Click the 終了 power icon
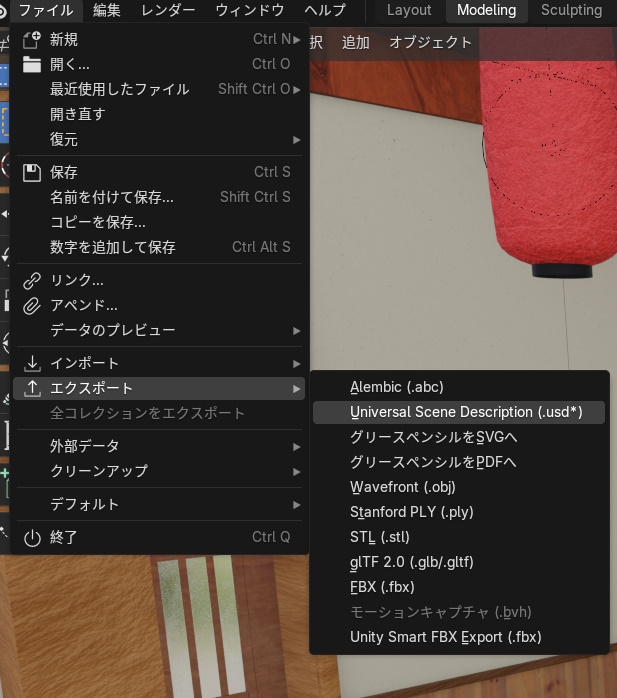Image resolution: width=617 pixels, height=698 pixels. [32, 538]
